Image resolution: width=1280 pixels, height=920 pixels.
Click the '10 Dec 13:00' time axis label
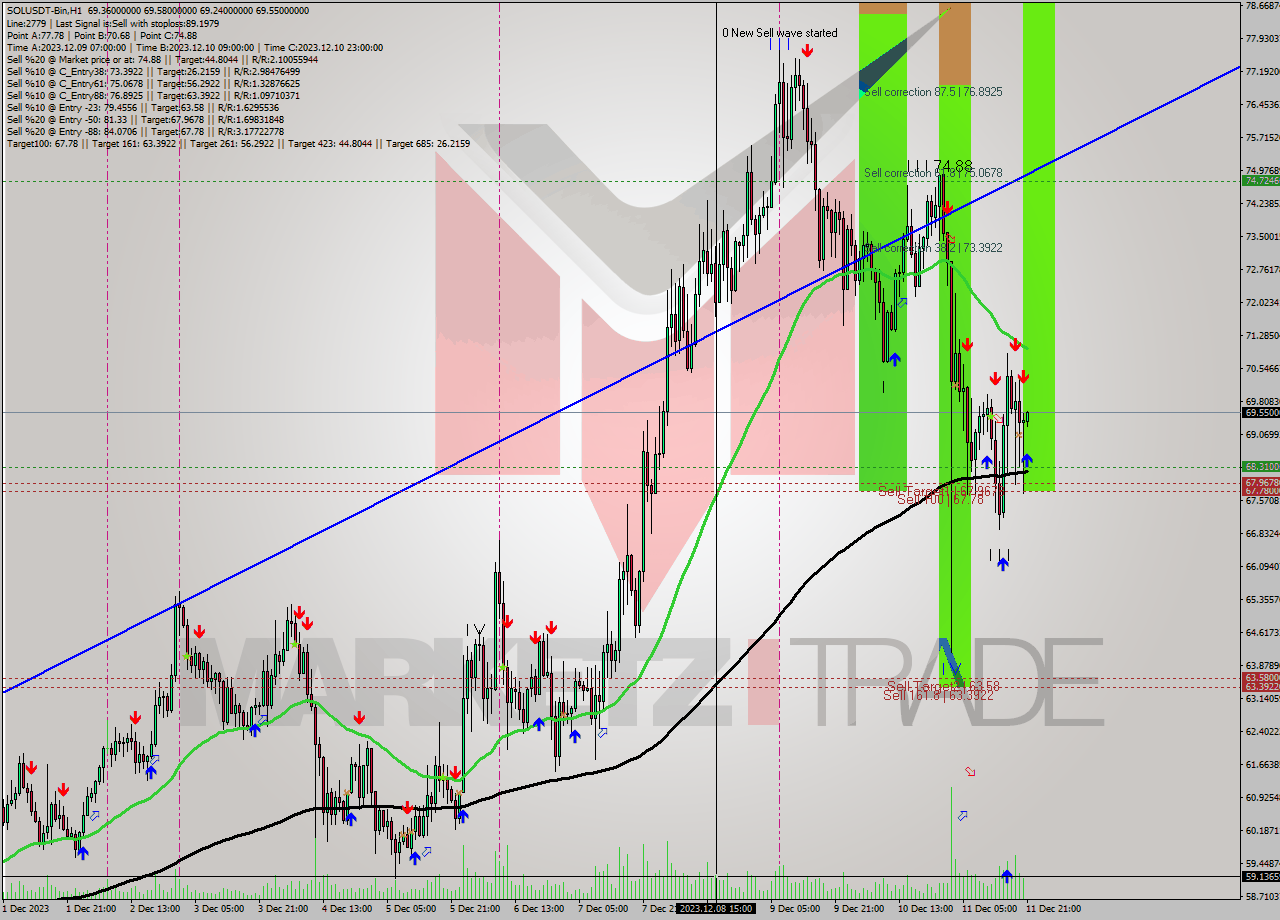click(928, 909)
